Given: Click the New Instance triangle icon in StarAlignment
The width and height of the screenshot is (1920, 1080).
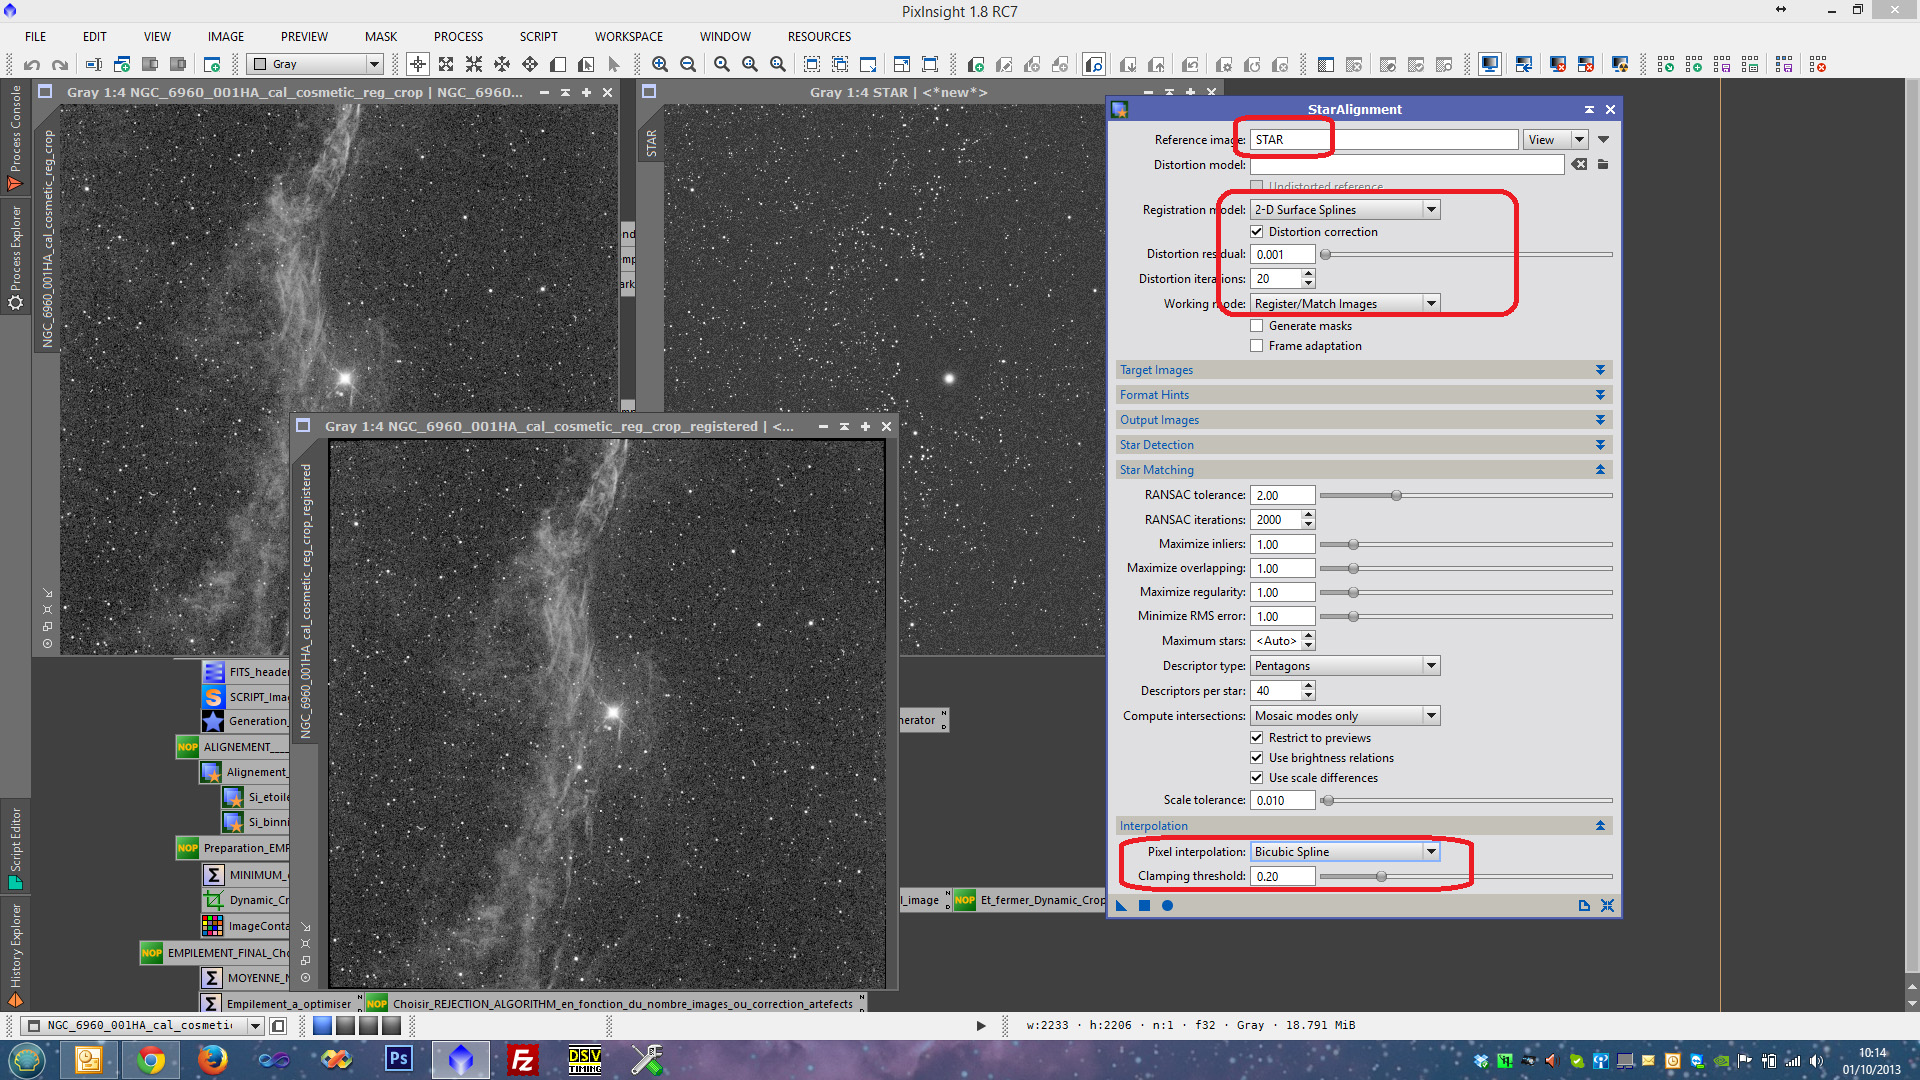Looking at the screenshot, I should [1121, 906].
